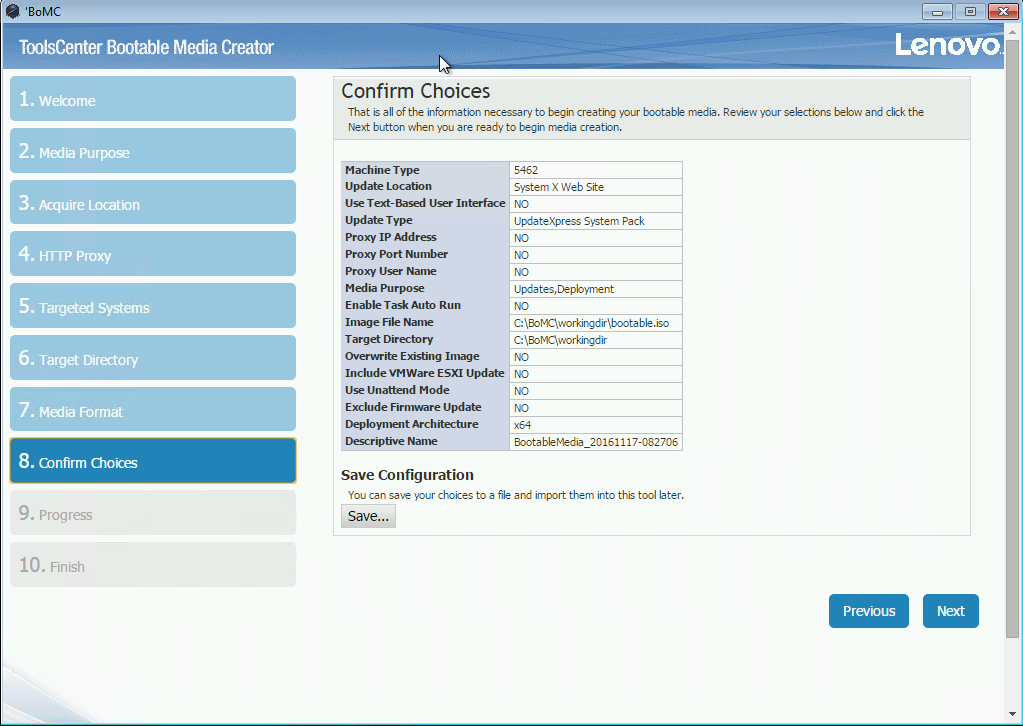This screenshot has width=1023, height=726.
Task: Click disabled step 10 Finish
Action: click(153, 565)
